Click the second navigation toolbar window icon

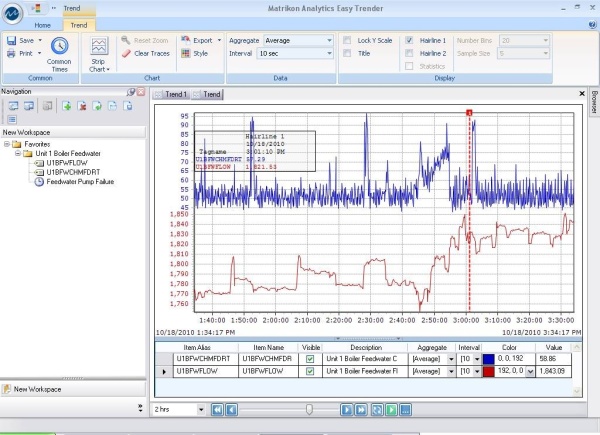click(x=29, y=106)
